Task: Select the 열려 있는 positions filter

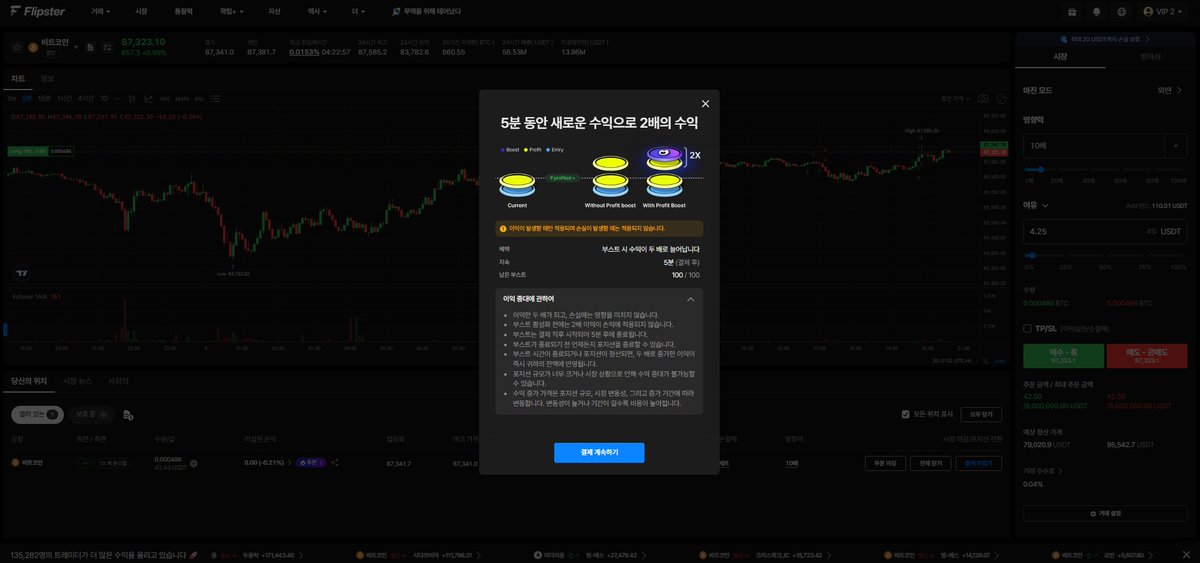Action: (x=35, y=414)
